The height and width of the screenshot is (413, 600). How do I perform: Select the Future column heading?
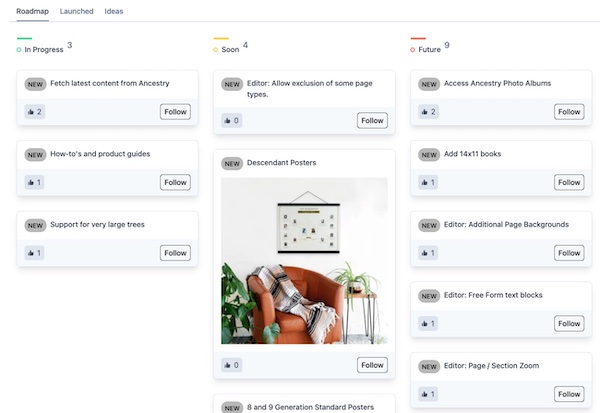pyautogui.click(x=429, y=49)
